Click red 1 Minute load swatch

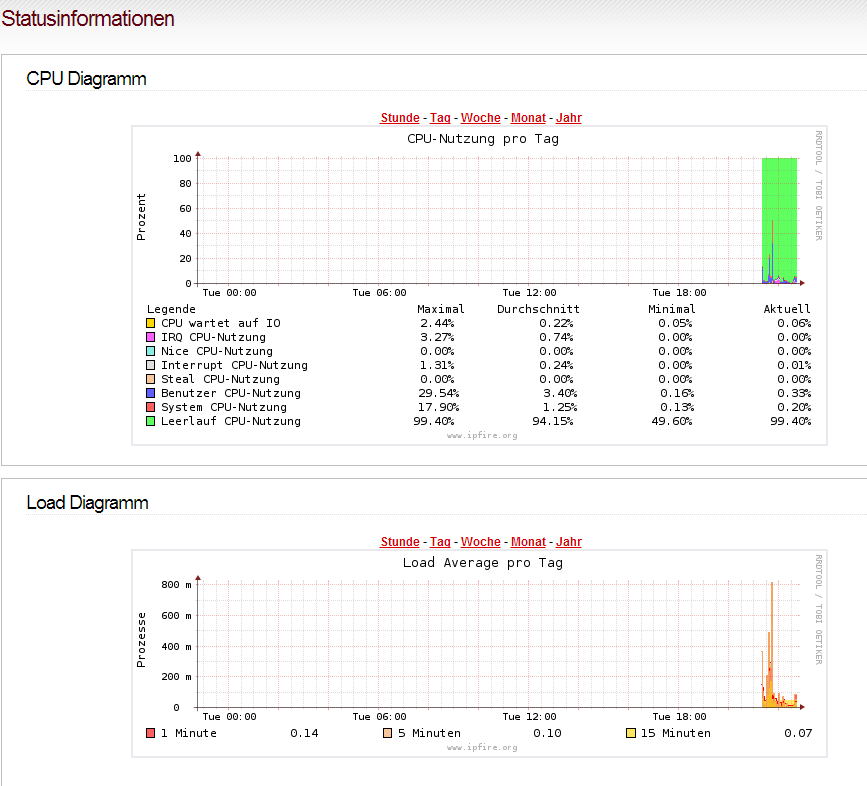[150, 733]
